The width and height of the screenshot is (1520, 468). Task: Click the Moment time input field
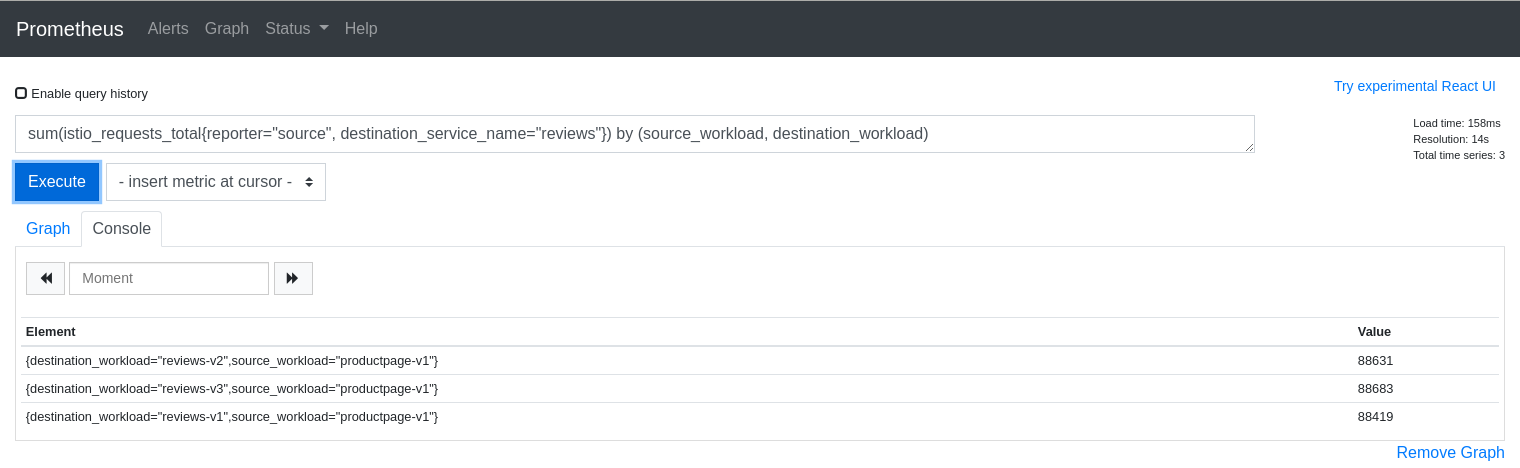[x=169, y=278]
